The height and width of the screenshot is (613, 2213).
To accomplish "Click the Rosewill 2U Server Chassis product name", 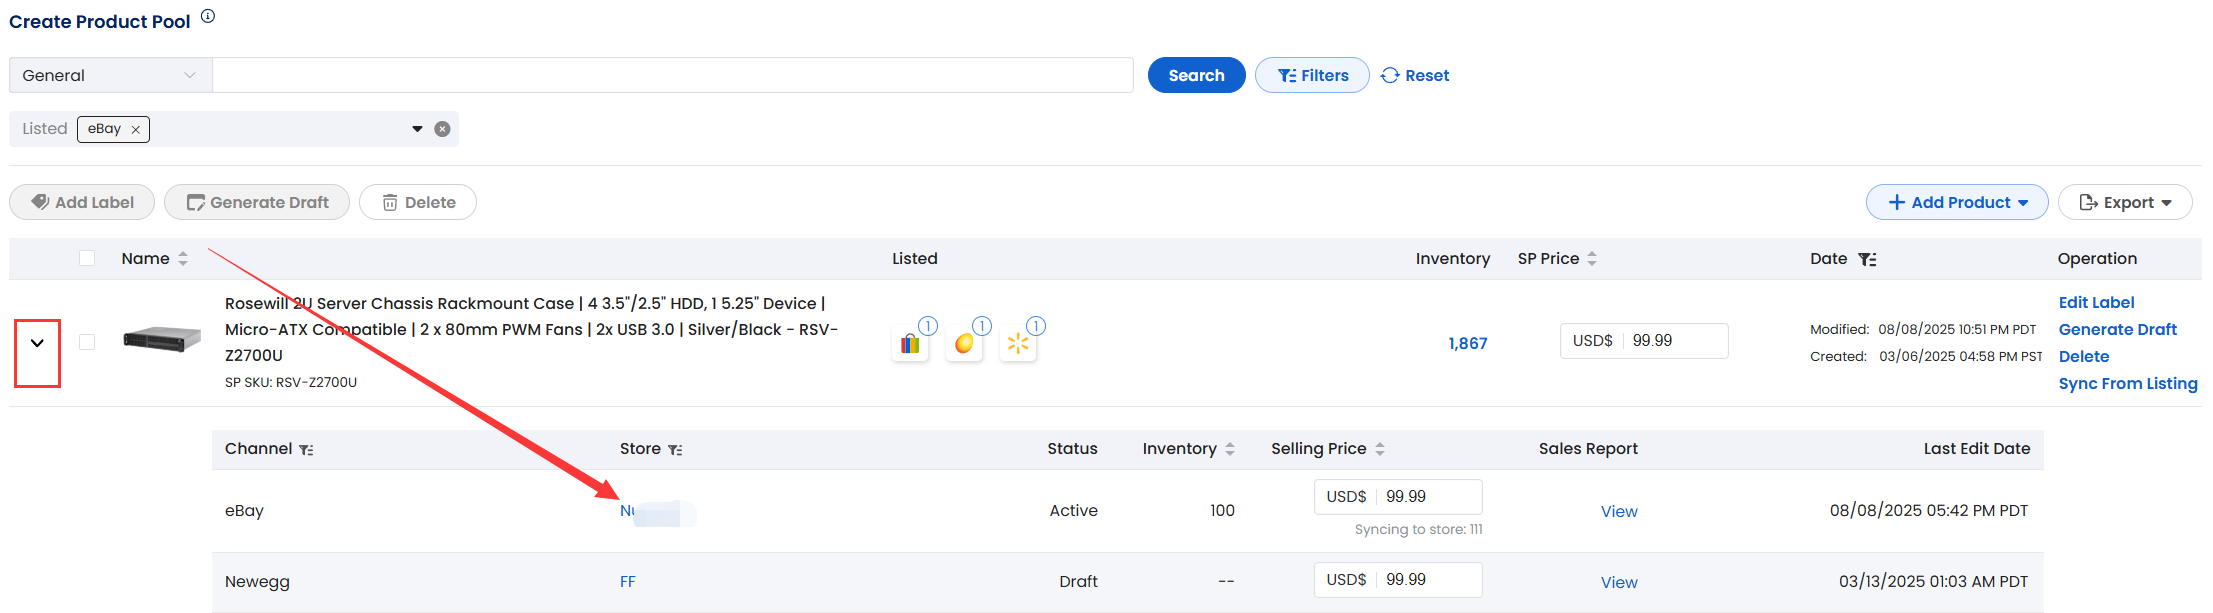I will pos(531,329).
